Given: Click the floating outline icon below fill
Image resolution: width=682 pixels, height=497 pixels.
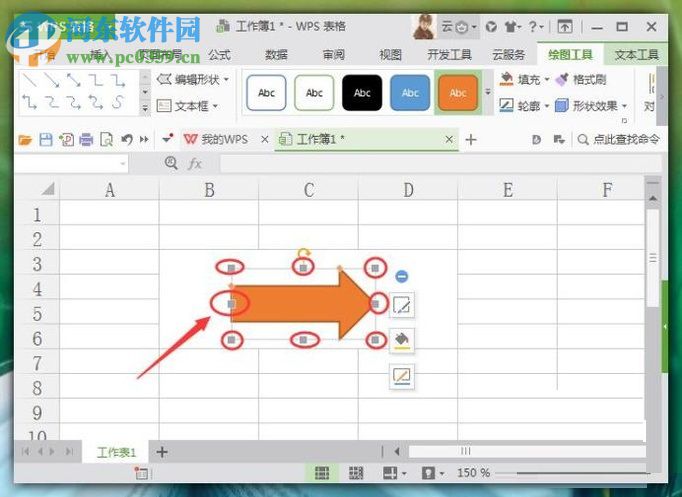Looking at the screenshot, I should 401,376.
